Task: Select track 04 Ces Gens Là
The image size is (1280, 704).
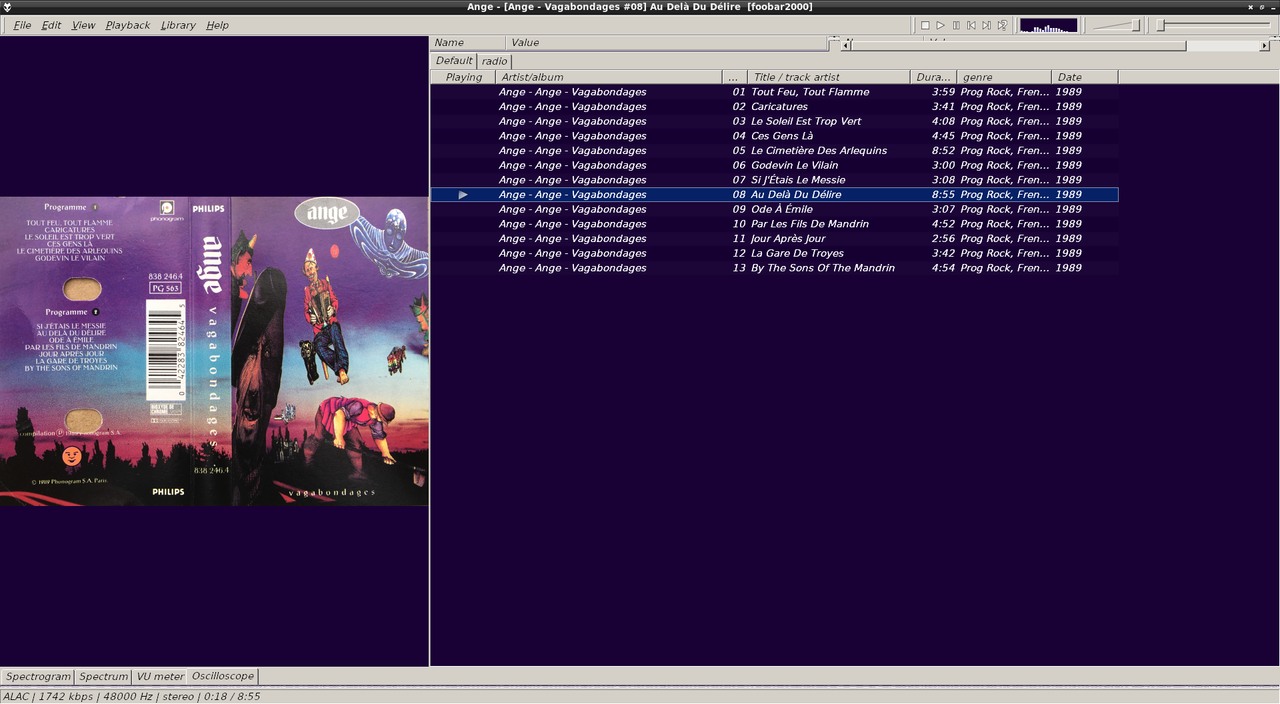Action: (x=774, y=136)
